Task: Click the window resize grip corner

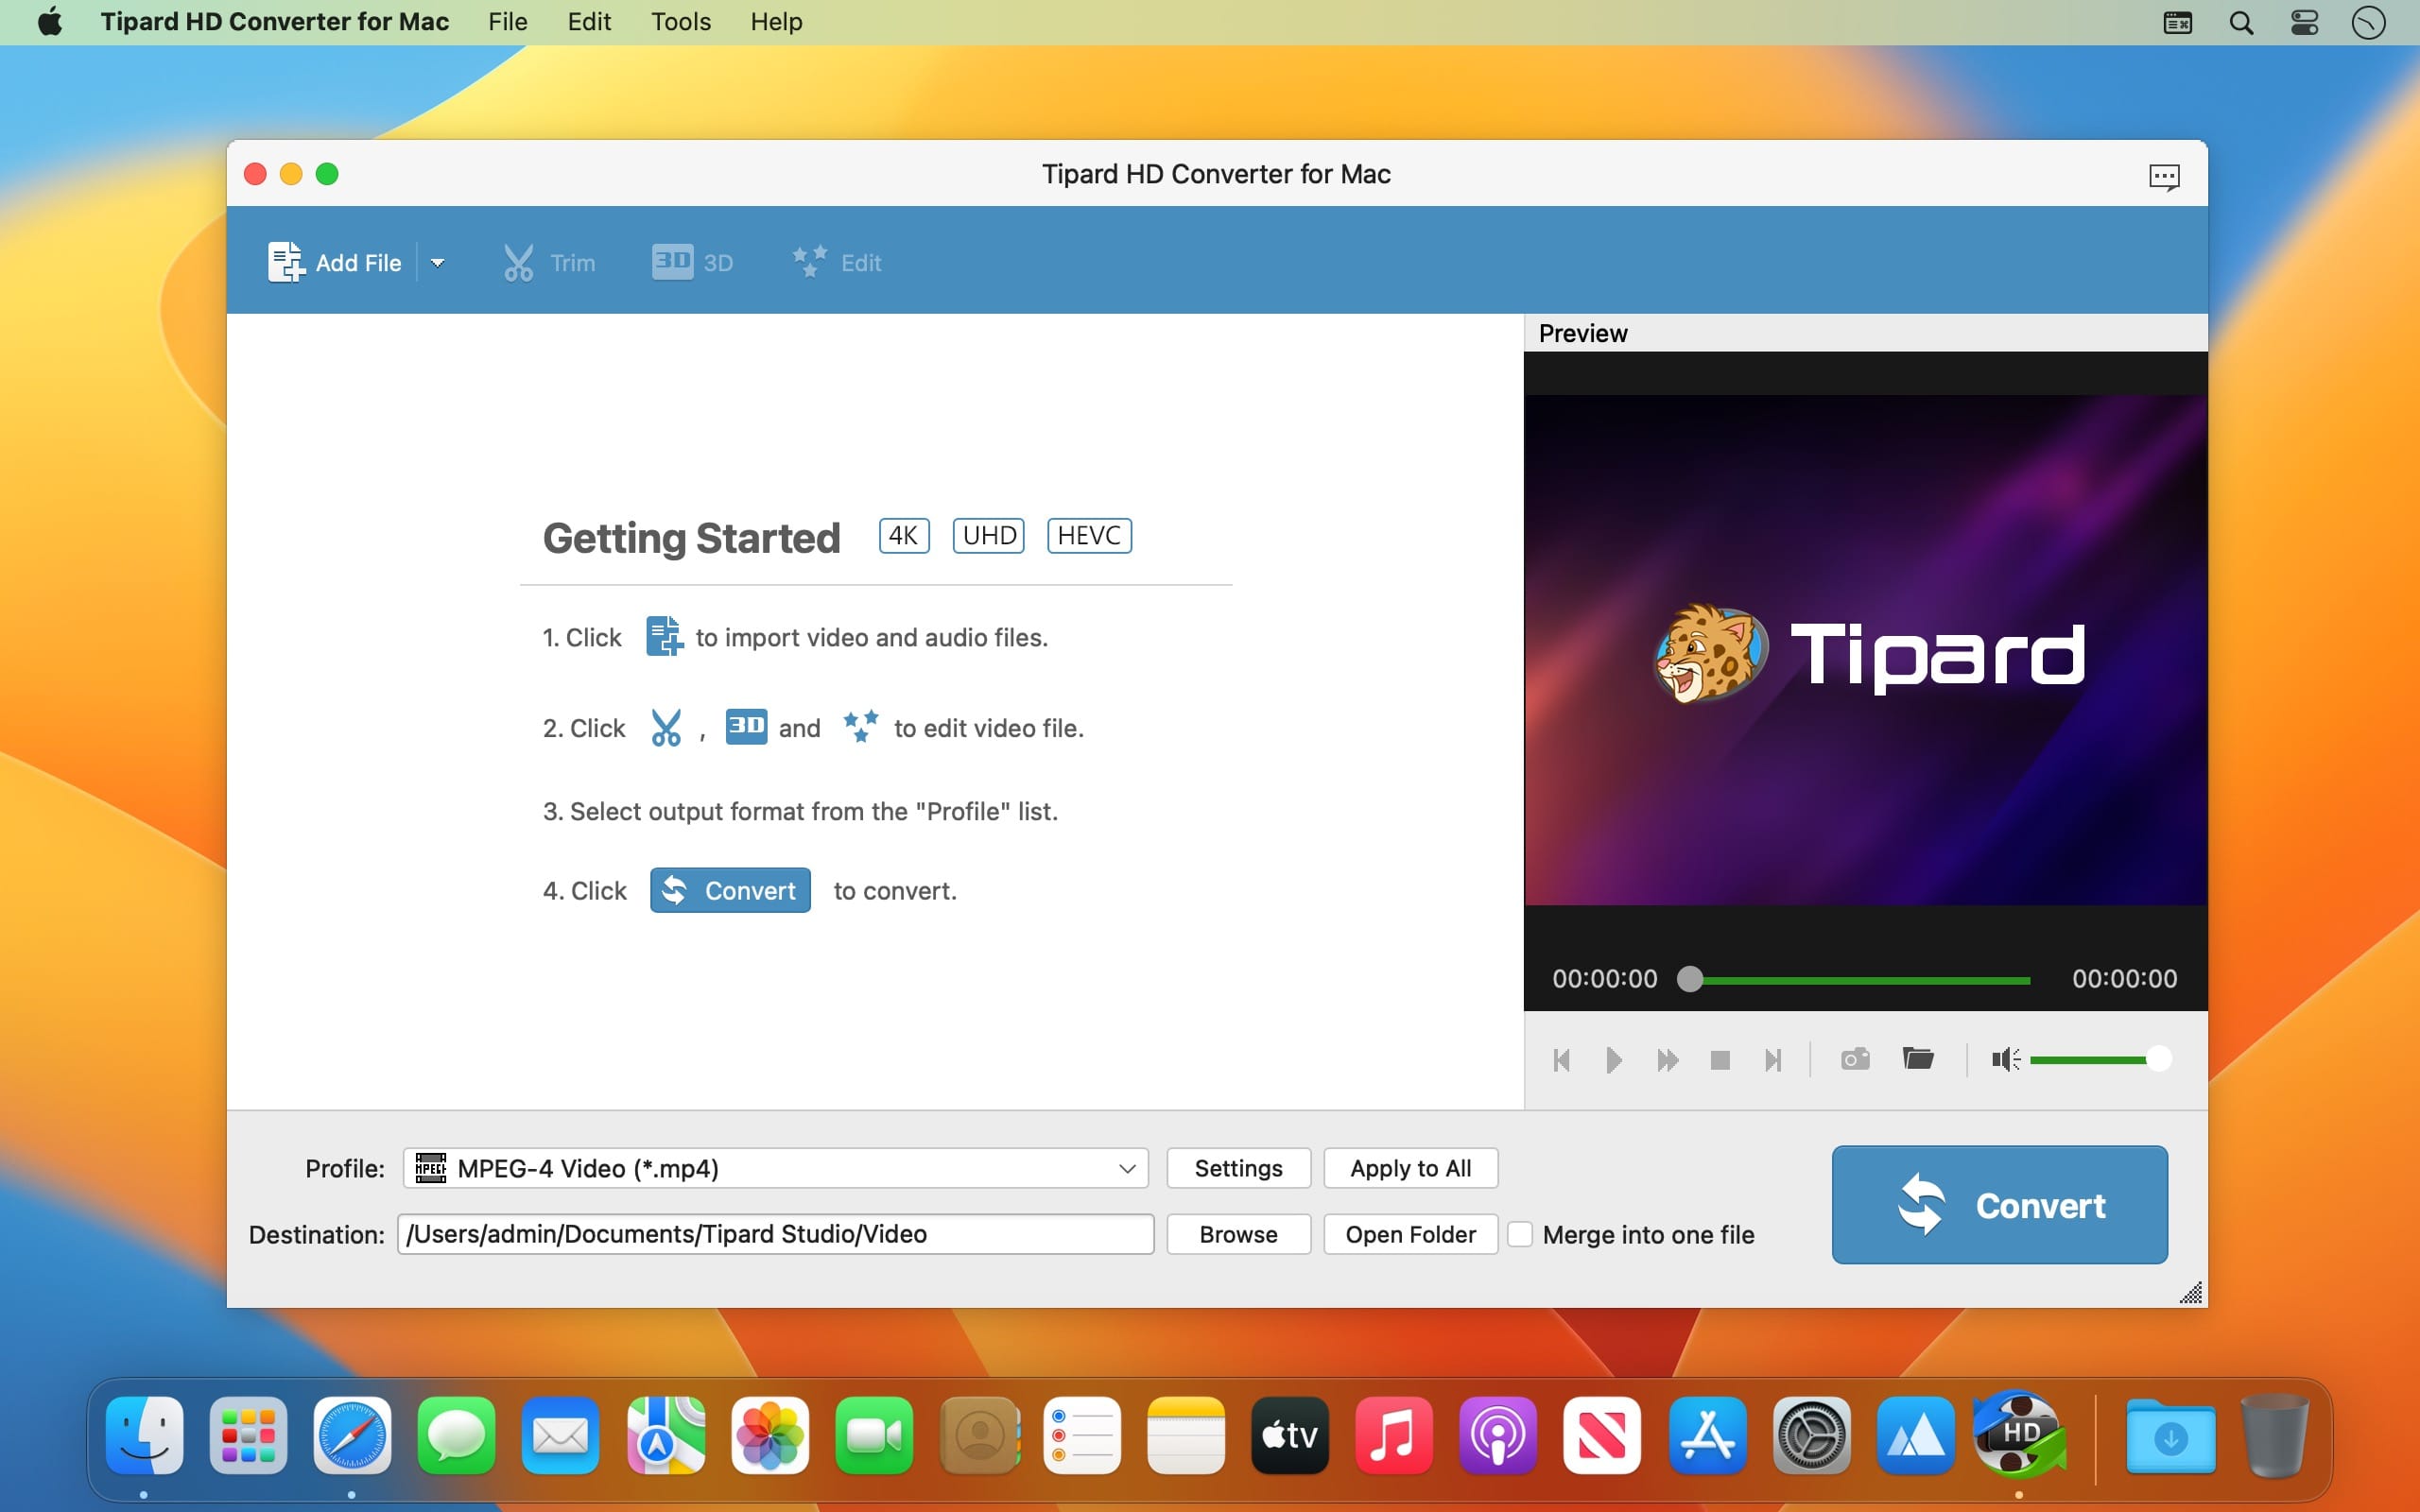Action: (x=2191, y=1293)
